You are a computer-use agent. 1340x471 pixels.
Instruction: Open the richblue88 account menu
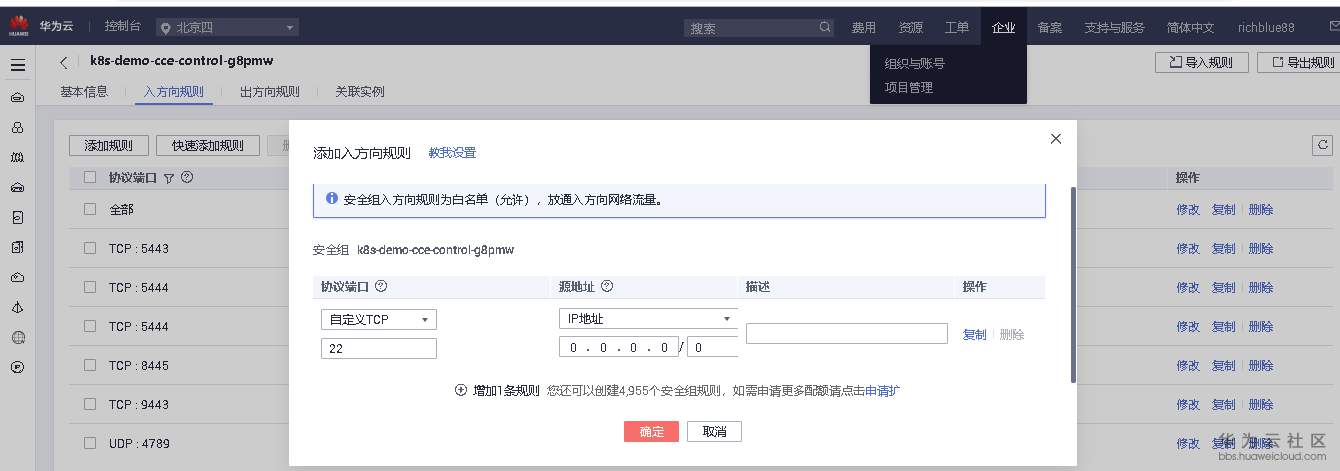[x=1265, y=28]
